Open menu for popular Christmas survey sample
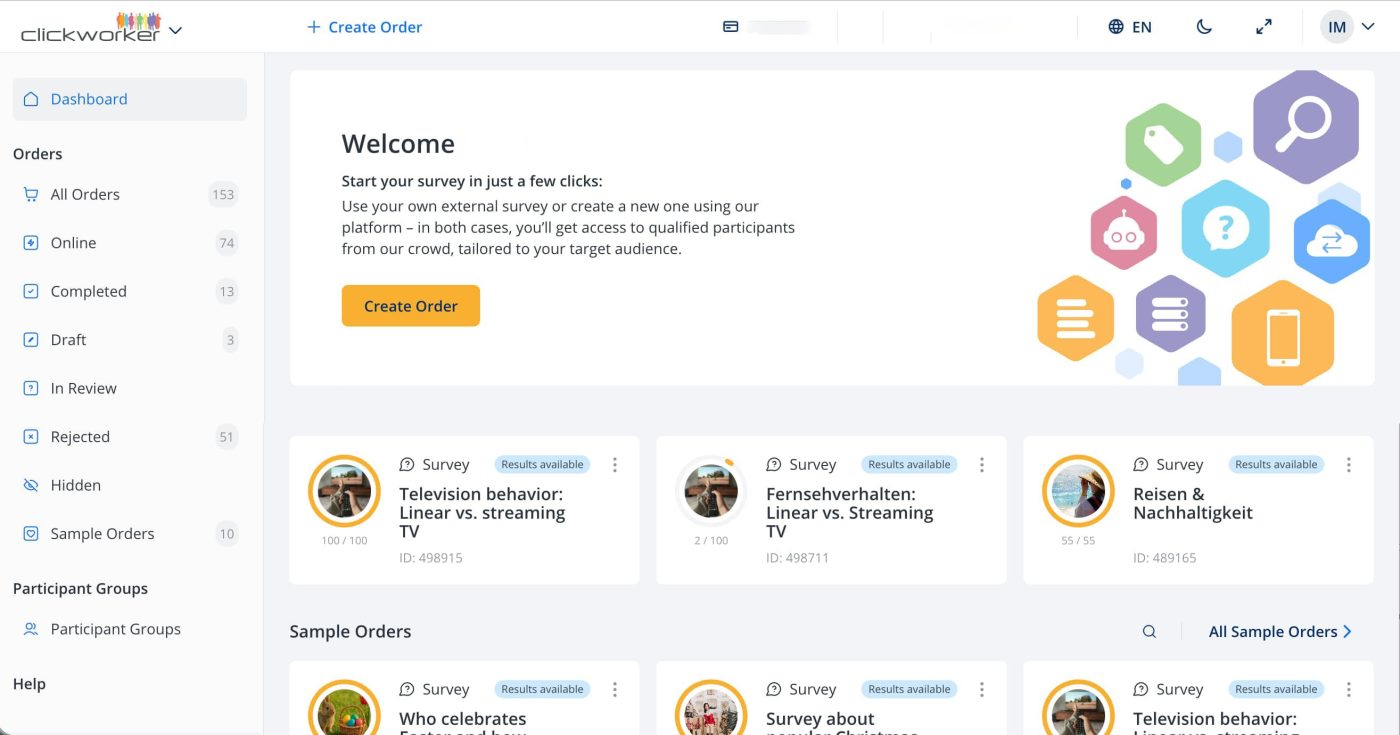 click(982, 690)
